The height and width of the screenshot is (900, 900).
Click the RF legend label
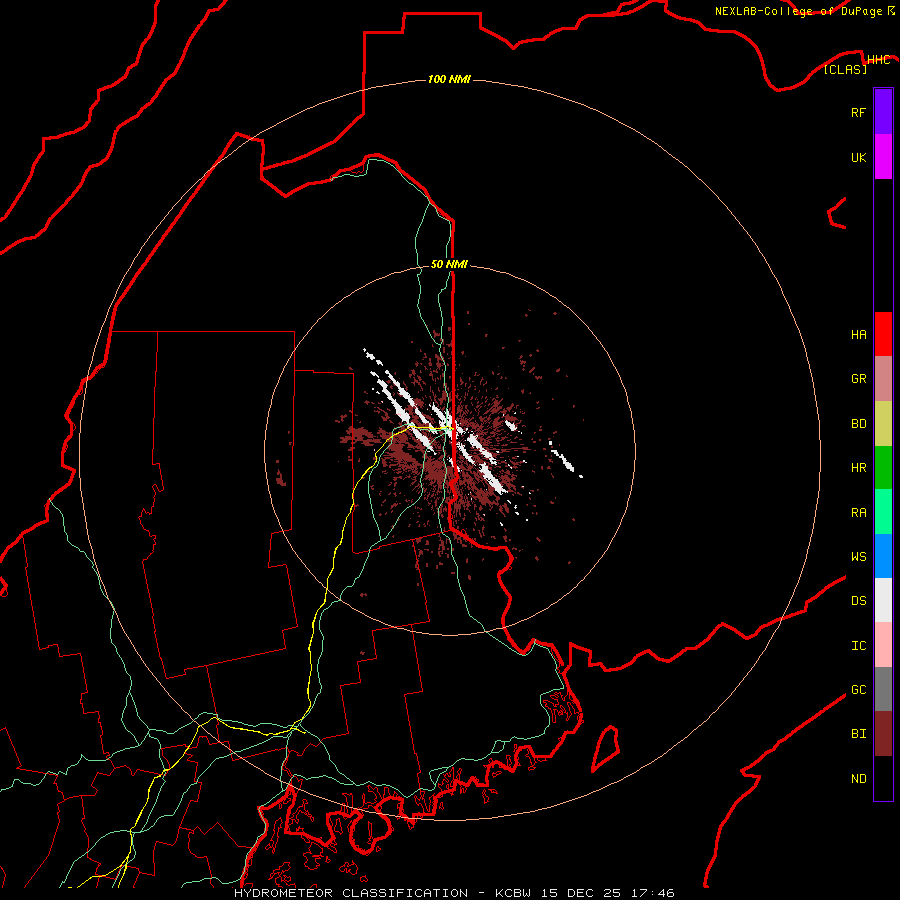coord(858,112)
